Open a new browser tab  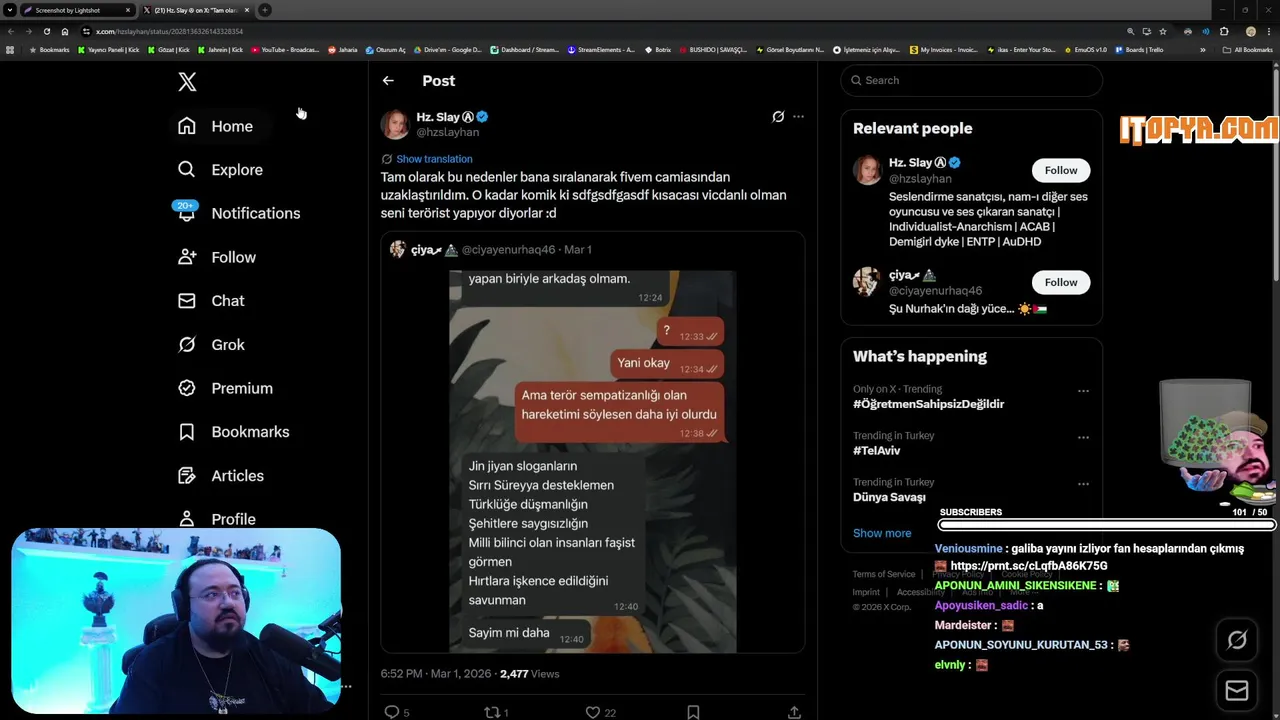pos(265,10)
